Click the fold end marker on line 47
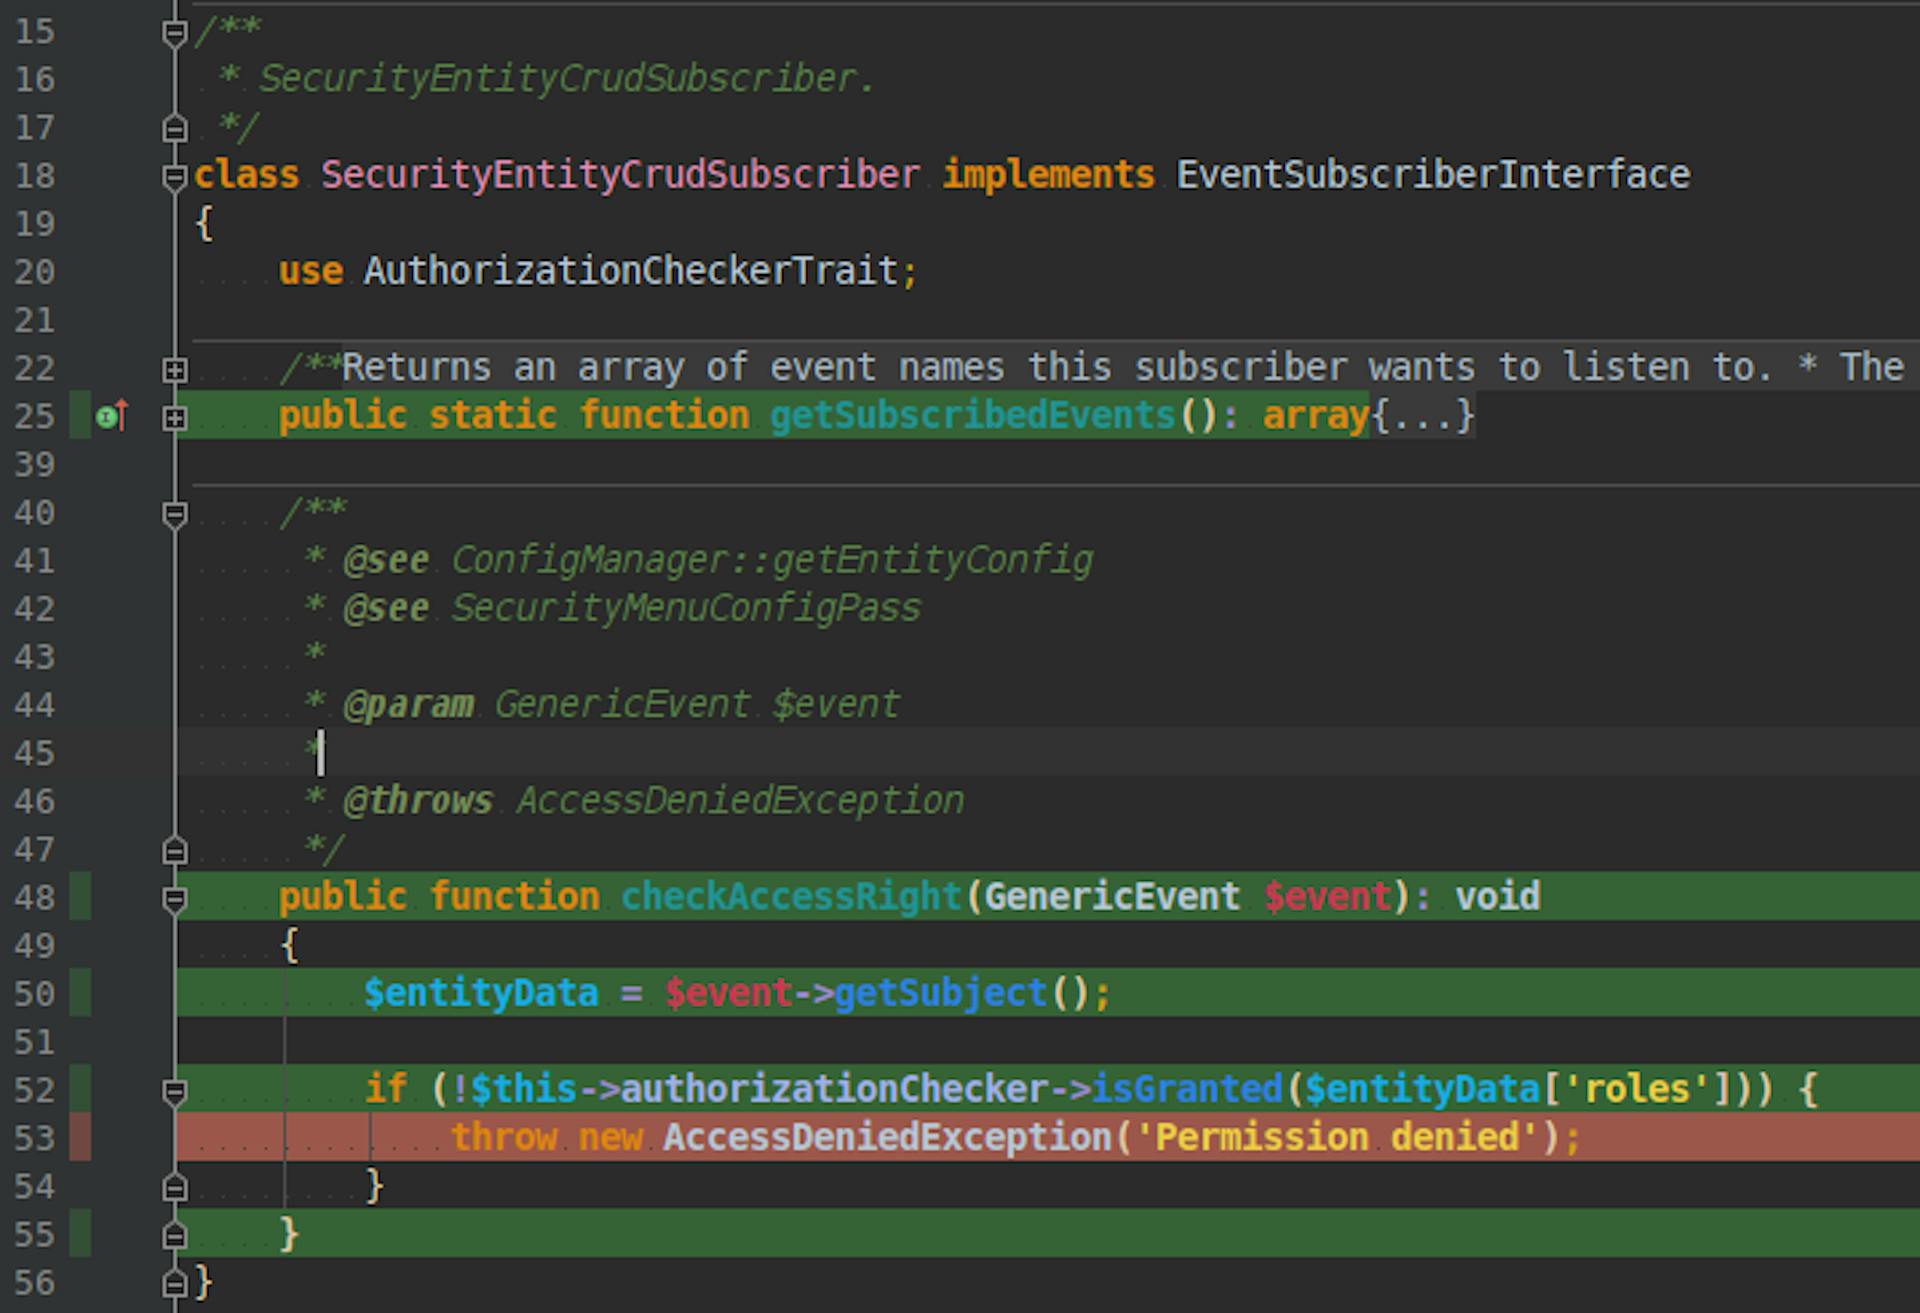1920x1313 pixels. [x=175, y=851]
